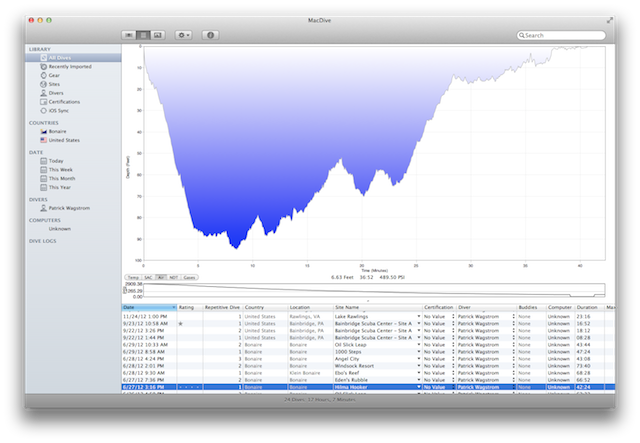Show the SAC graph overlay
Viewport: 640px width, 443px height.
[148, 278]
